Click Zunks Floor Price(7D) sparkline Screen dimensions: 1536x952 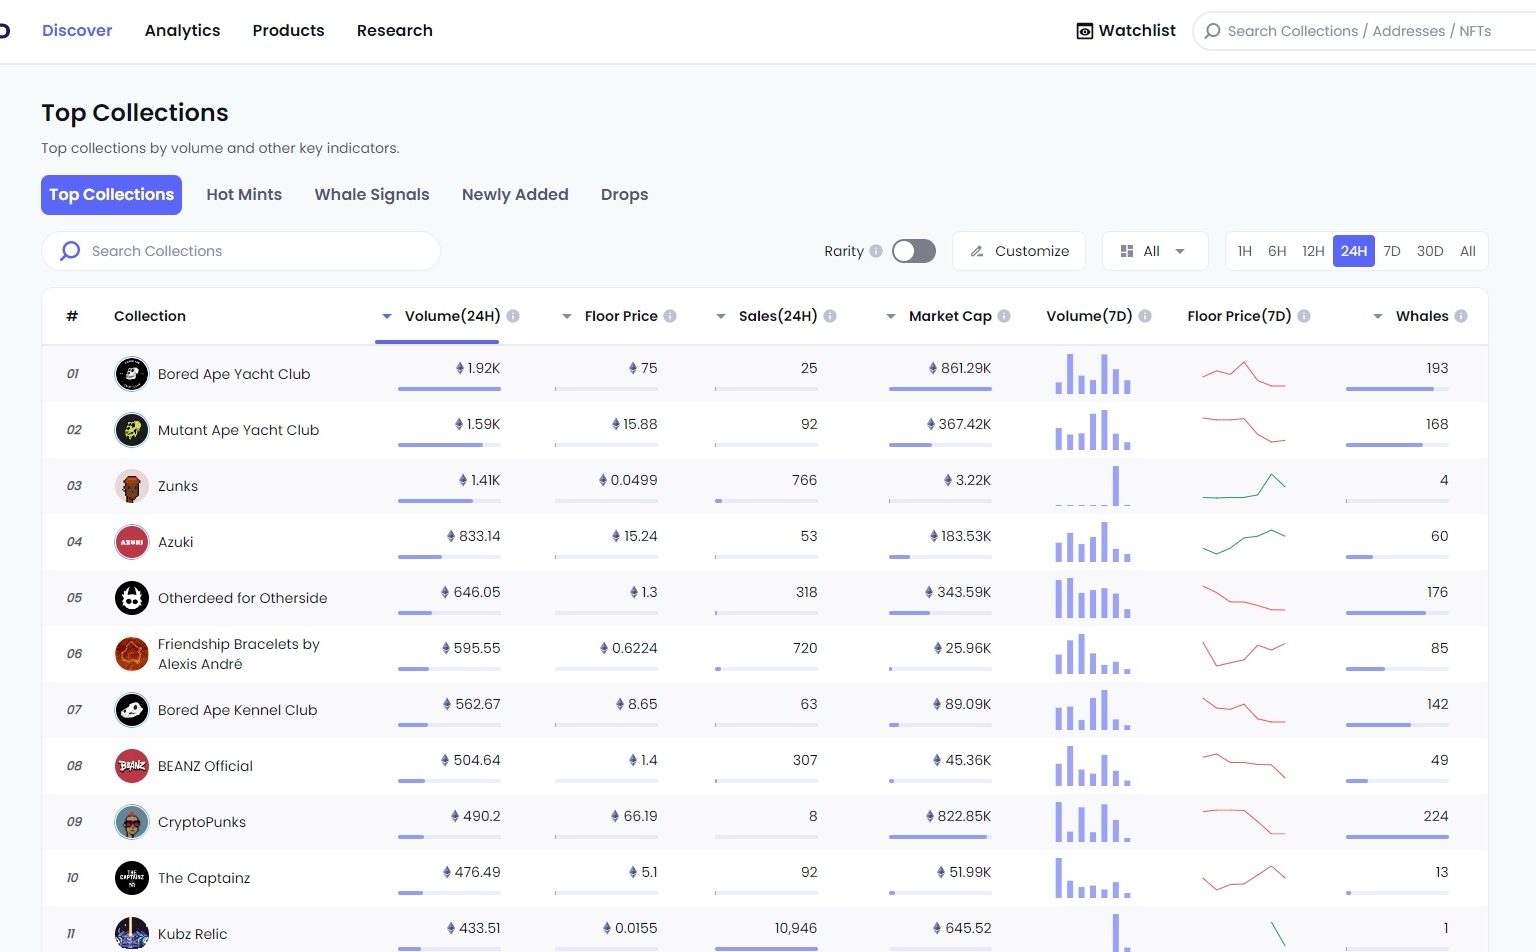[x=1244, y=486]
